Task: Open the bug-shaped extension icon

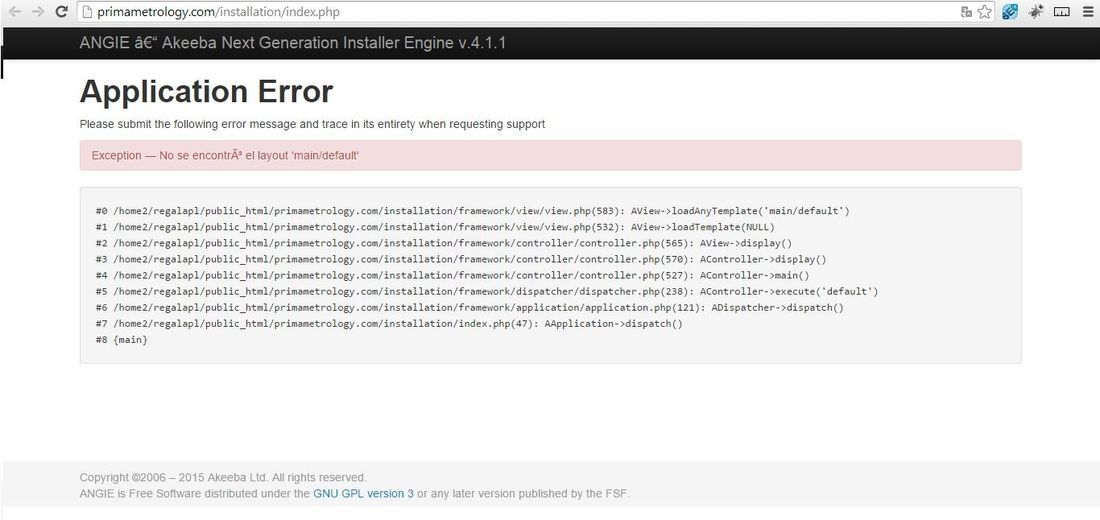Action: click(1036, 11)
